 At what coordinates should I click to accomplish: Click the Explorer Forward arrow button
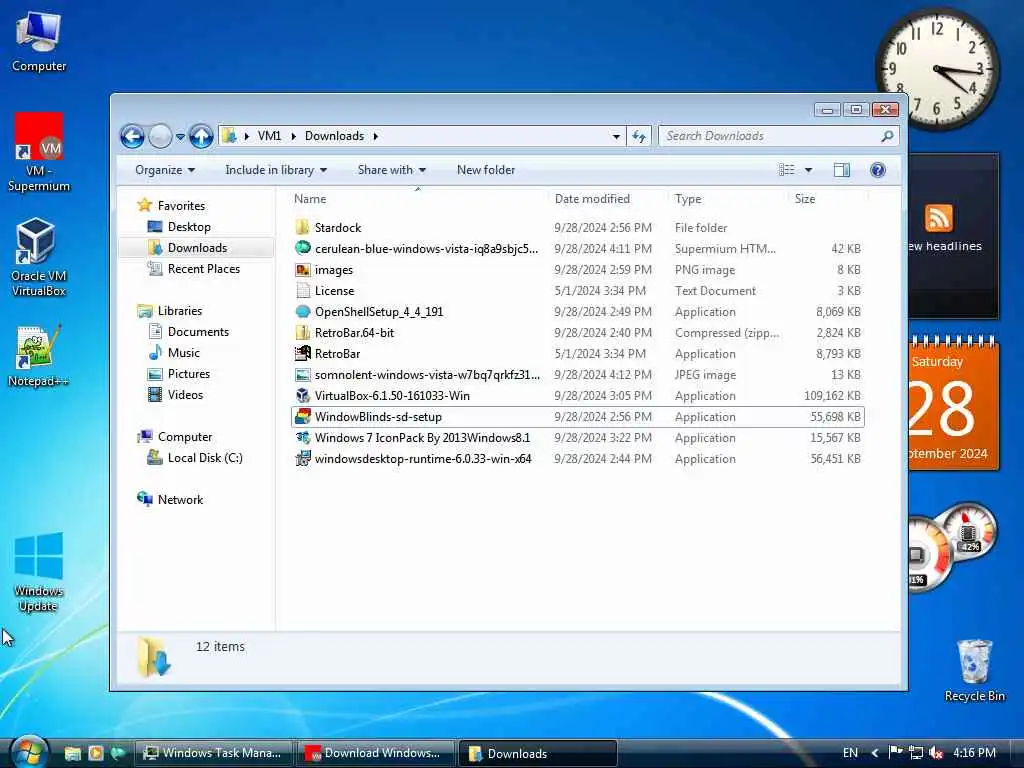coord(160,136)
